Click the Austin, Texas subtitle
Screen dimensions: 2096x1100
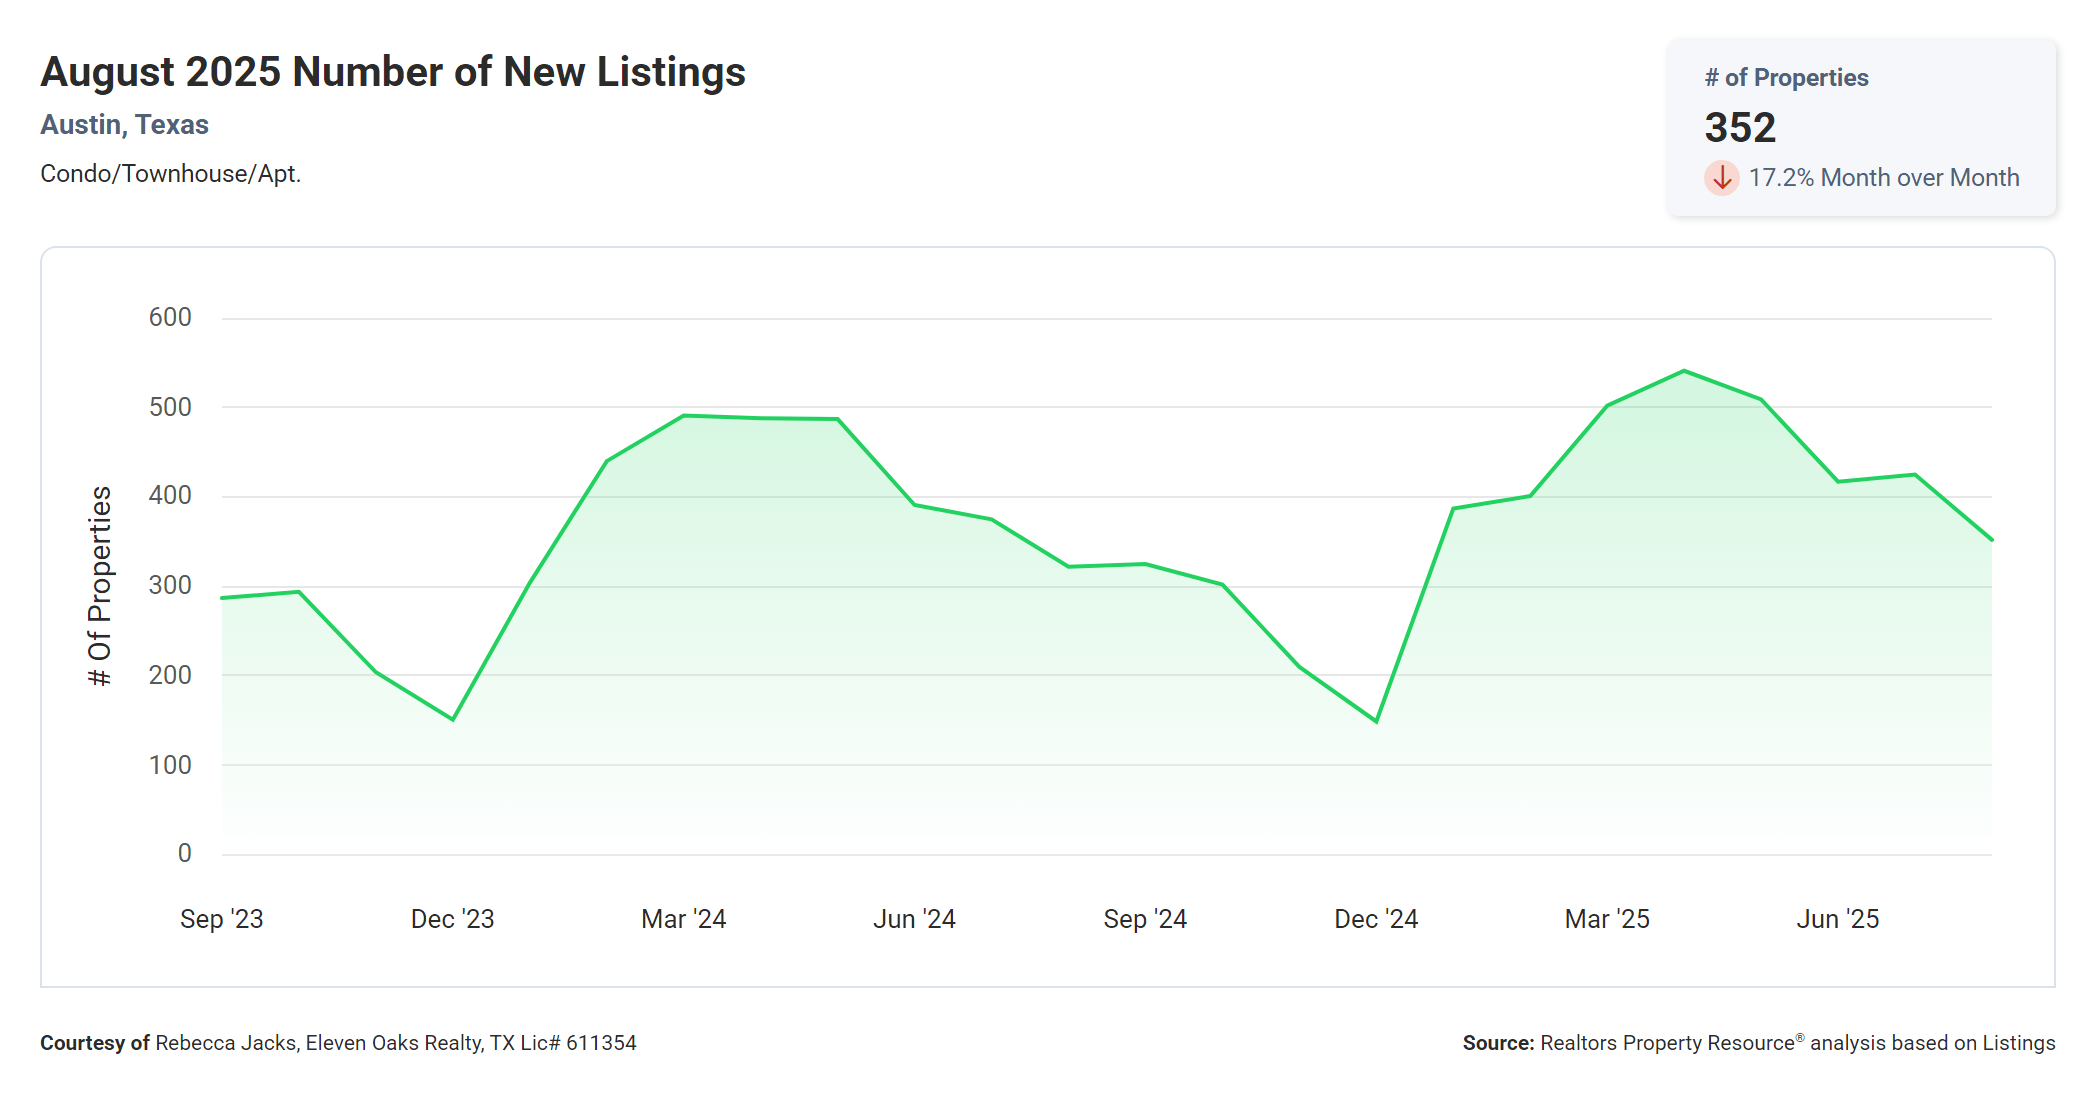click(124, 125)
